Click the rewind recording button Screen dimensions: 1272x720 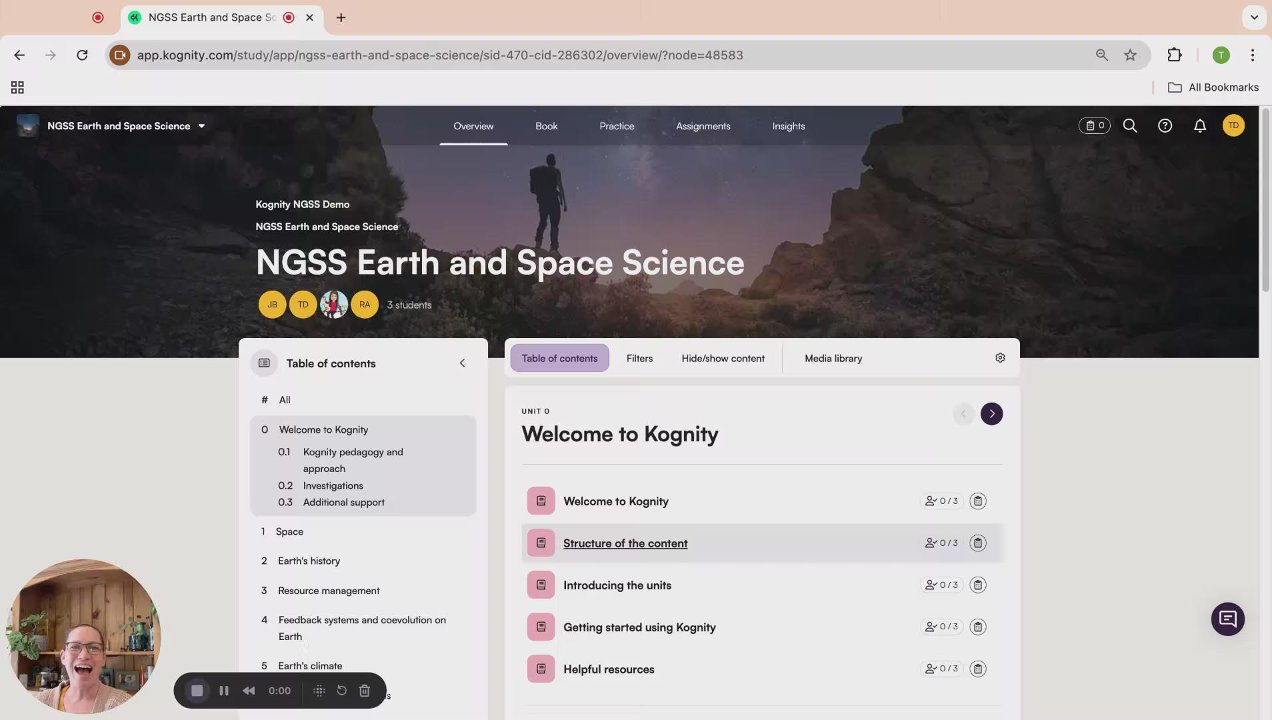[x=248, y=691]
